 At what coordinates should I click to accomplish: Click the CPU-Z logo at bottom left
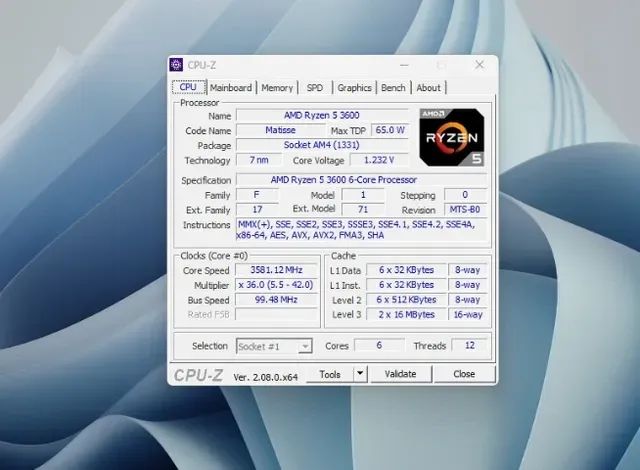click(x=198, y=374)
